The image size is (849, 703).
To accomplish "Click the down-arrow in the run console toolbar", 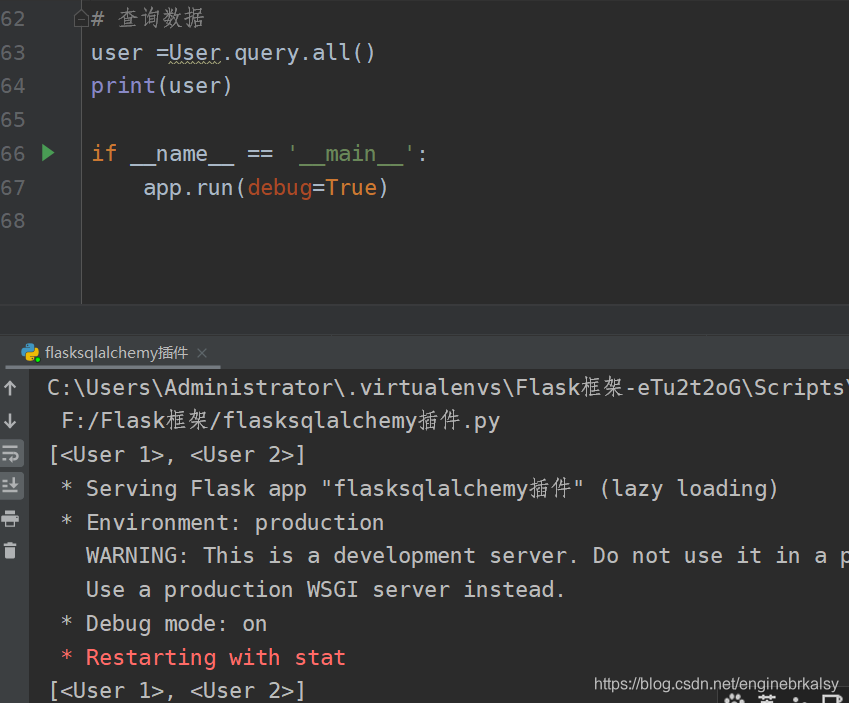I will (10, 421).
